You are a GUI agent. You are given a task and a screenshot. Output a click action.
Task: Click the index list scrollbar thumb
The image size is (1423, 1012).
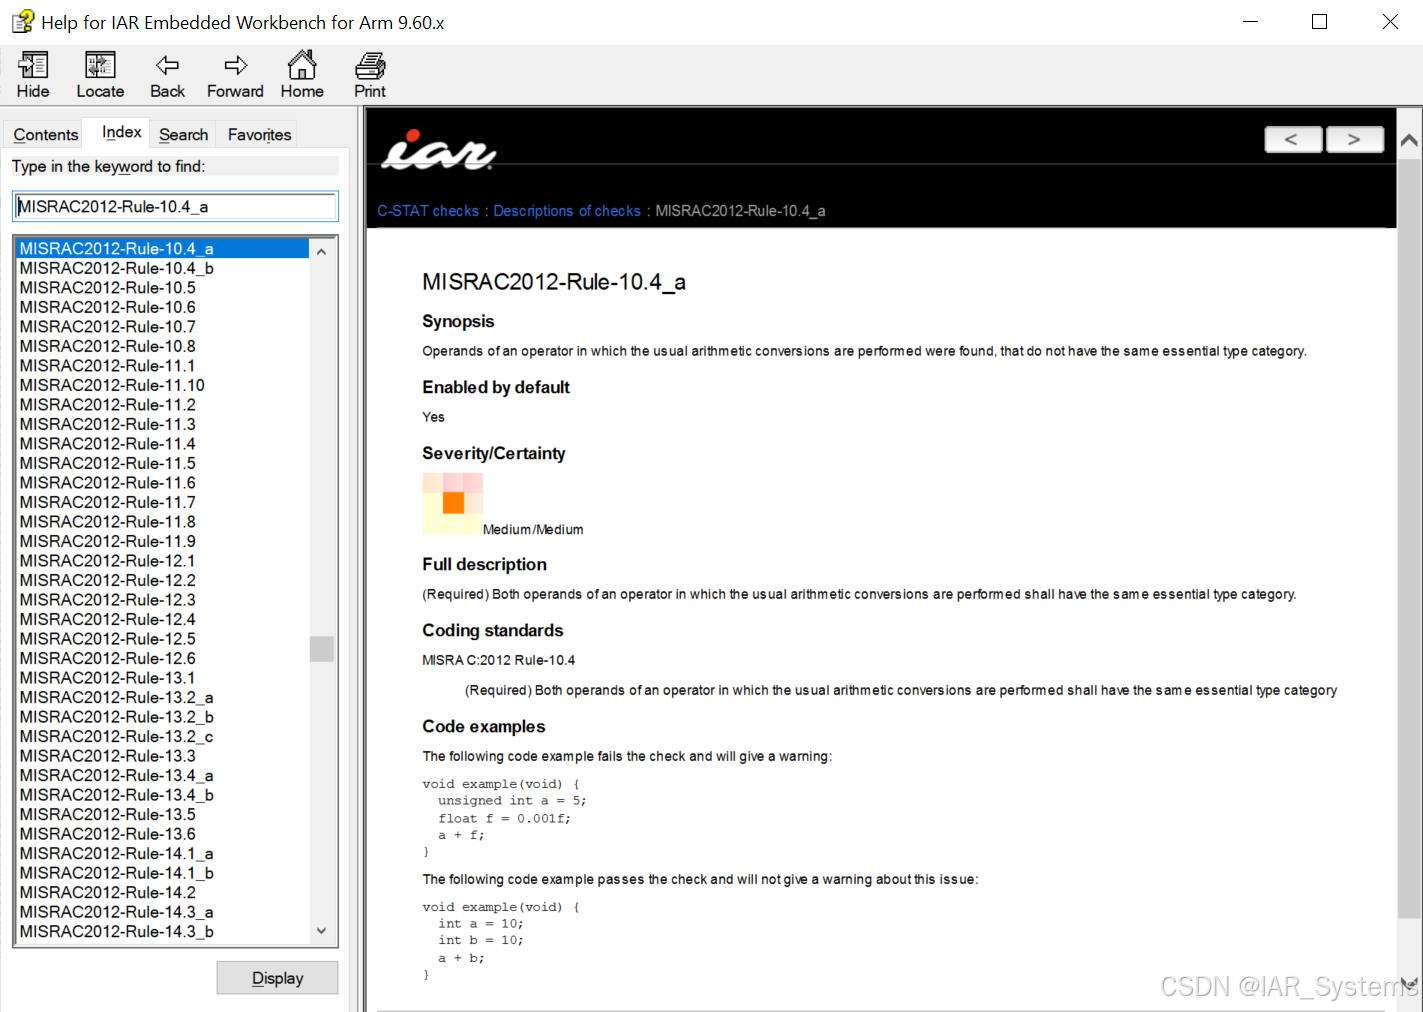pos(321,649)
